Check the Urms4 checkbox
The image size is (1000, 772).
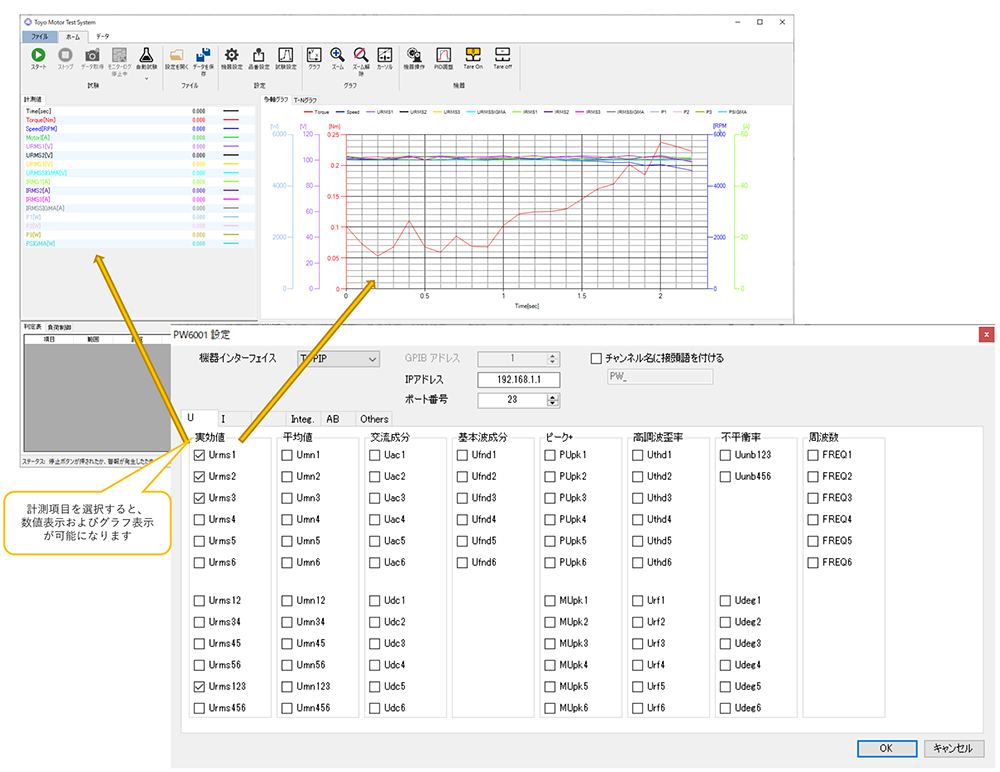(200, 520)
